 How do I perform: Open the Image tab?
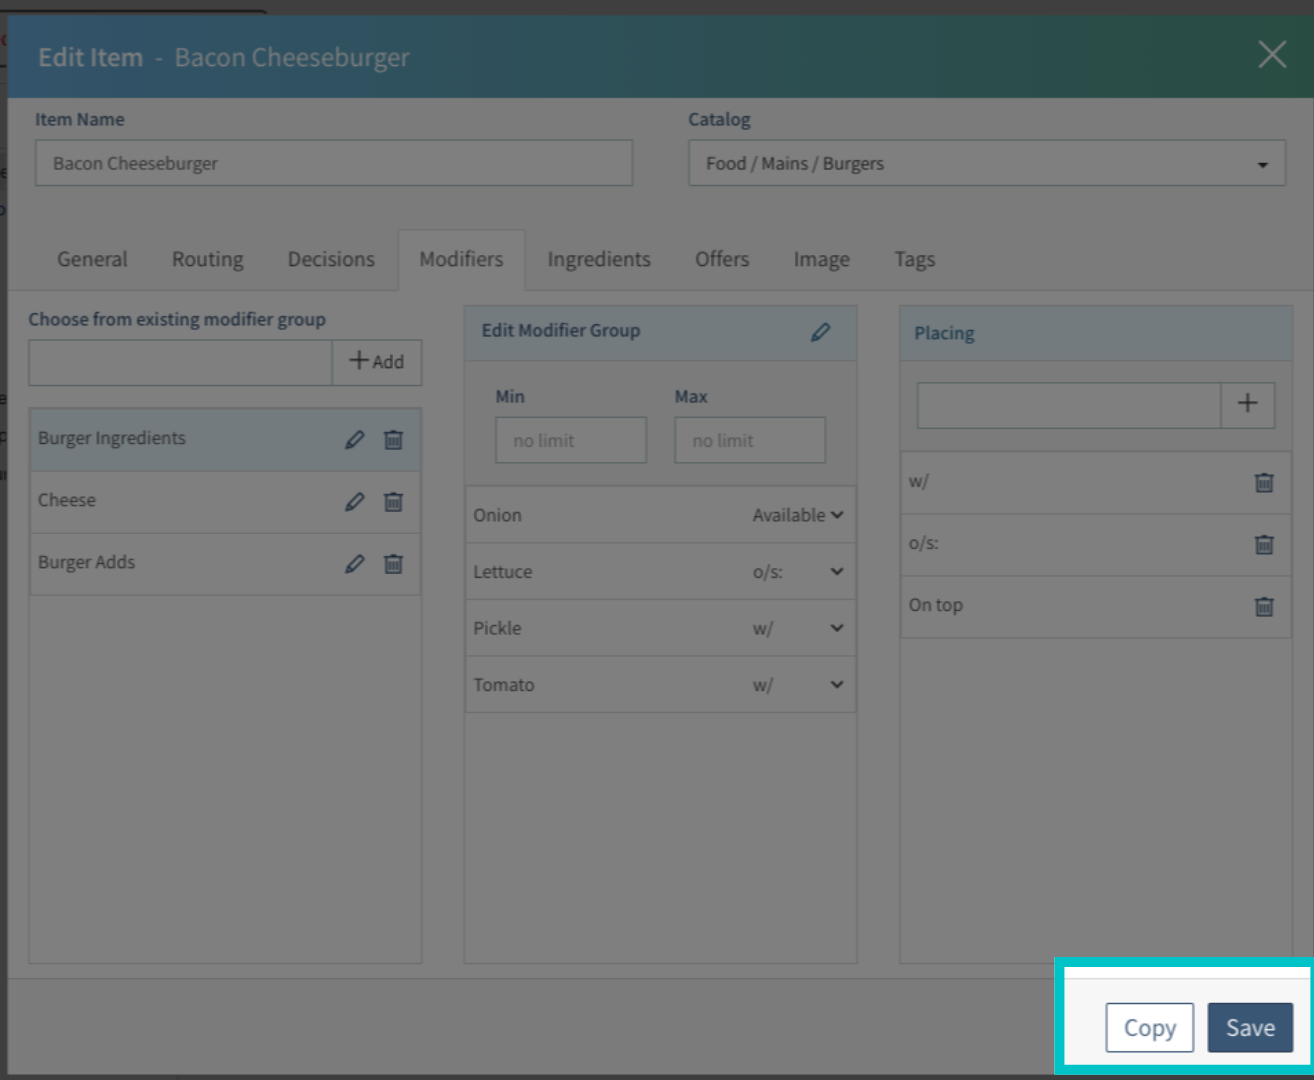[x=820, y=259]
